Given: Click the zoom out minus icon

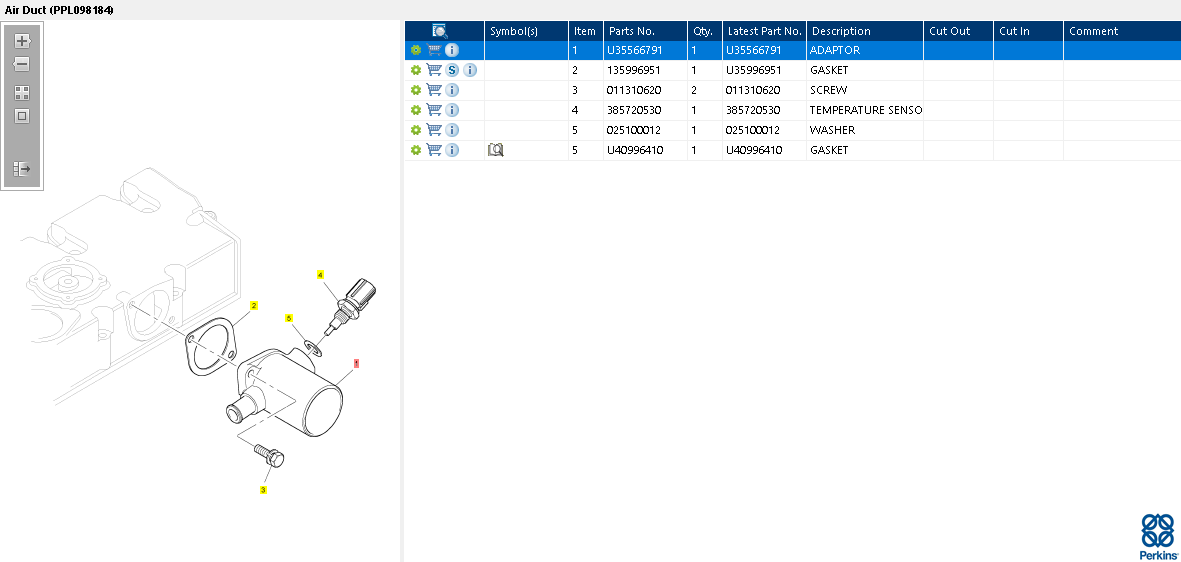Looking at the screenshot, I should 22,64.
